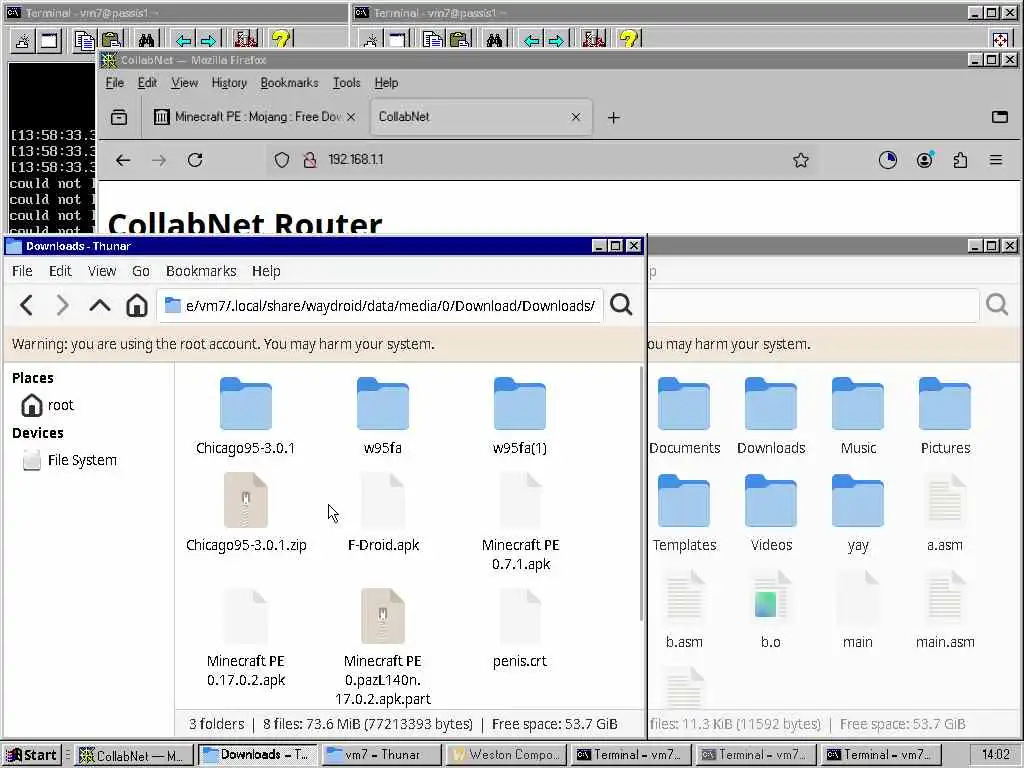Open Templates folder in vm7 Thunar
Screen dimensions: 1024x768
684,513
